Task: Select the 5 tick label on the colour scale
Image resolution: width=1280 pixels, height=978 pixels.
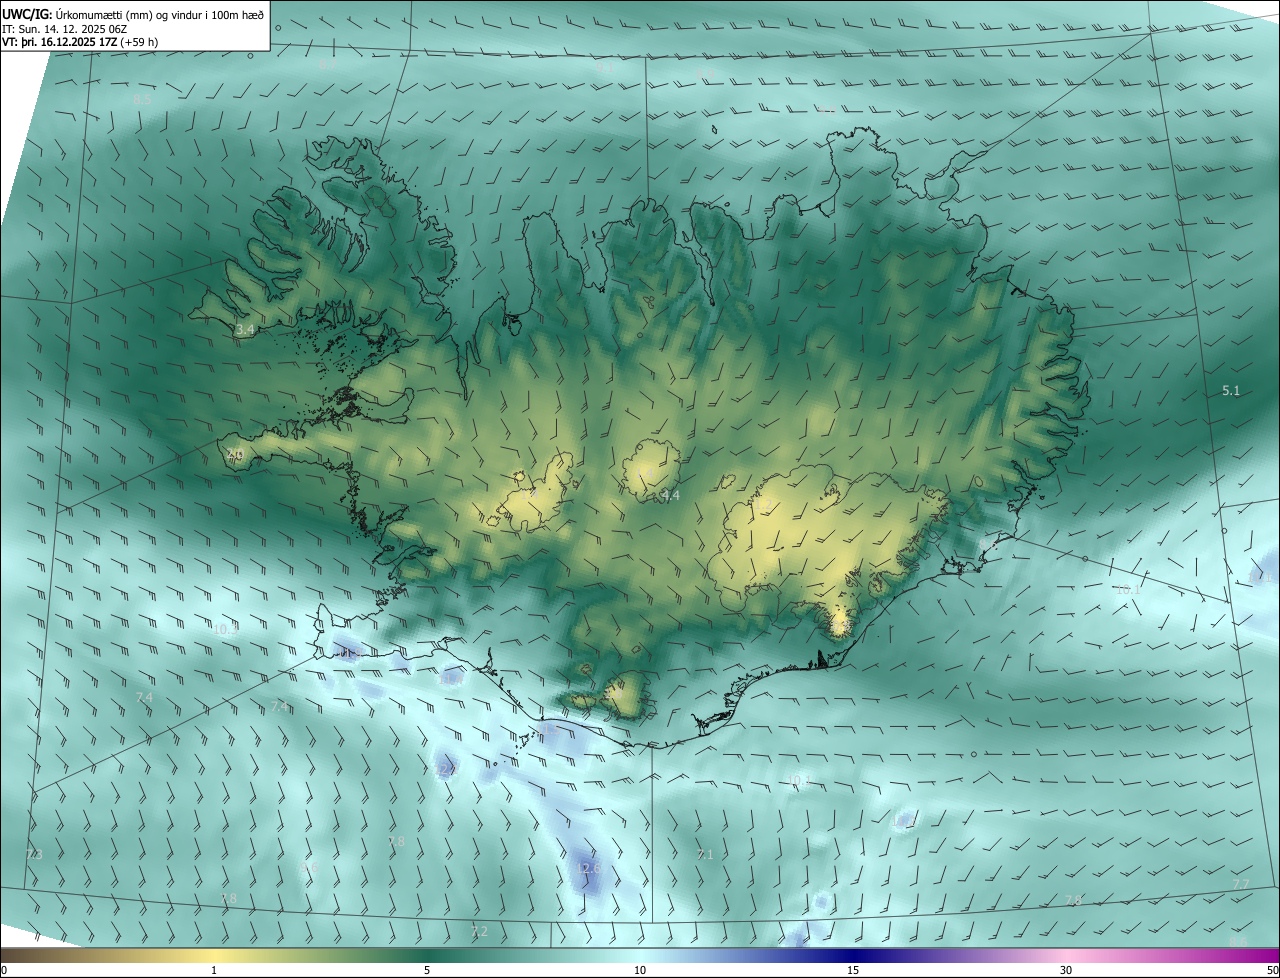Action: pos(427,970)
